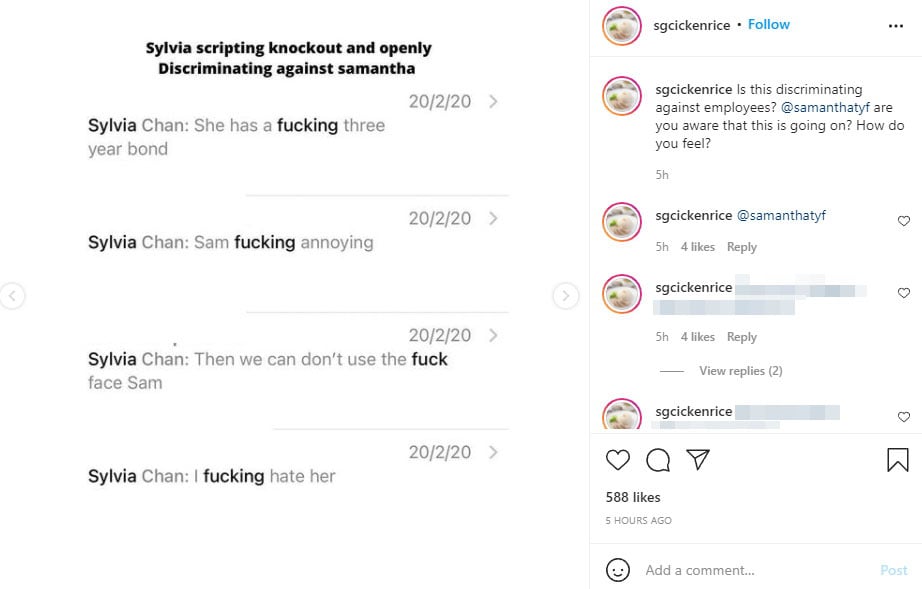Save post with bookmark icon
The height and width of the screenshot is (589, 922).
[897, 460]
